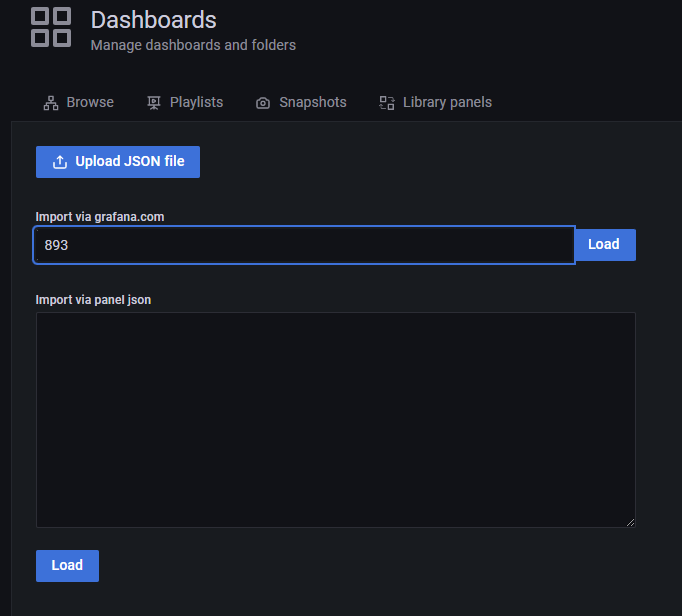Click the Upload JSON file button
This screenshot has width=682, height=616.
118,162
